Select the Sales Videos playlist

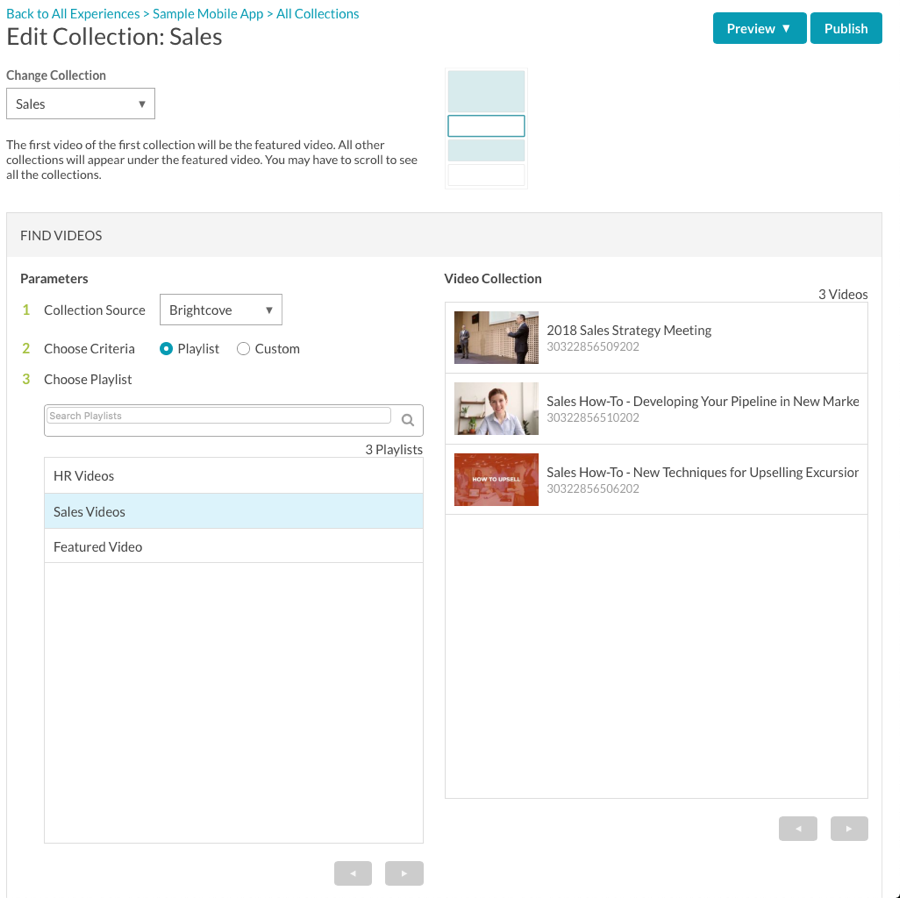(234, 511)
